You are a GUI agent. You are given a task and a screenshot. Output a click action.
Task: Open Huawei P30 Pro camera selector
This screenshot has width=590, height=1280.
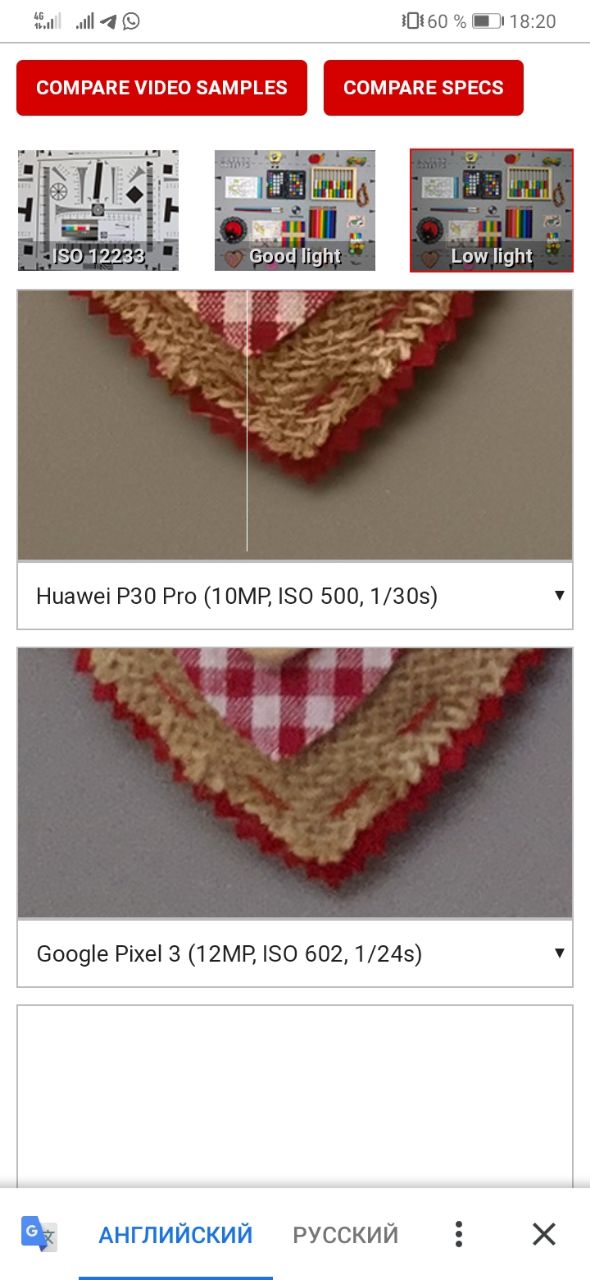pyautogui.click(x=295, y=596)
